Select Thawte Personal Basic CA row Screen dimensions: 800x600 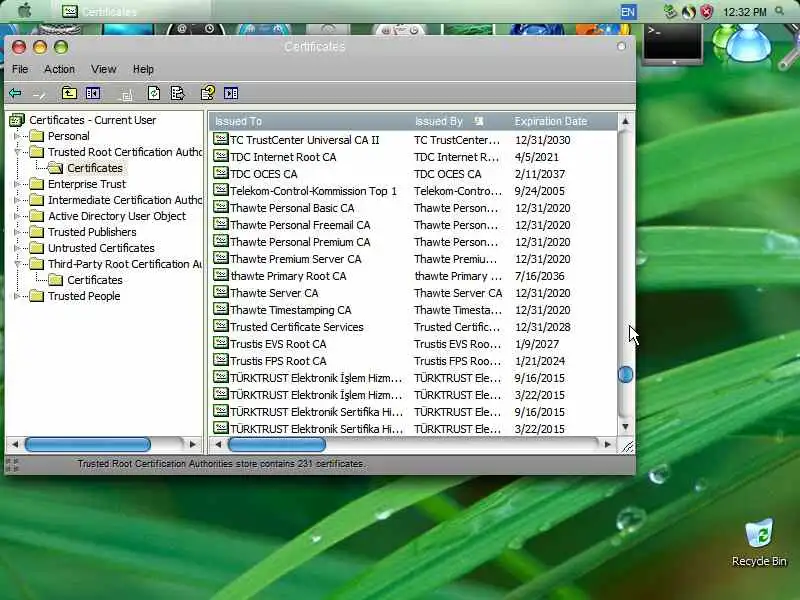click(x=413, y=208)
